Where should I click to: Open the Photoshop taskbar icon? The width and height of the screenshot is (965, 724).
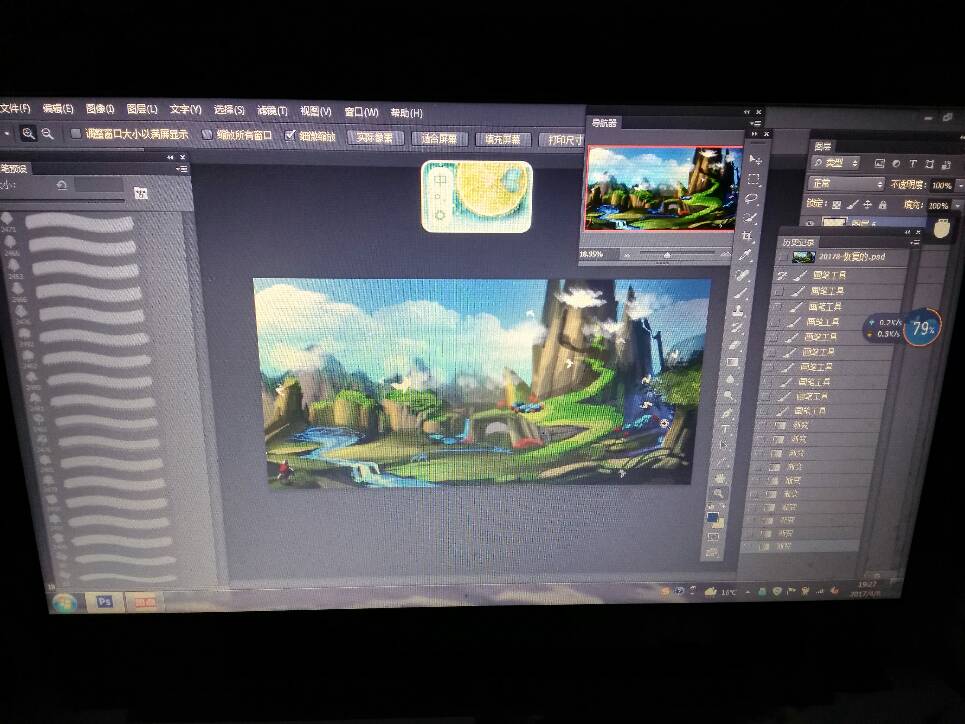tap(104, 601)
